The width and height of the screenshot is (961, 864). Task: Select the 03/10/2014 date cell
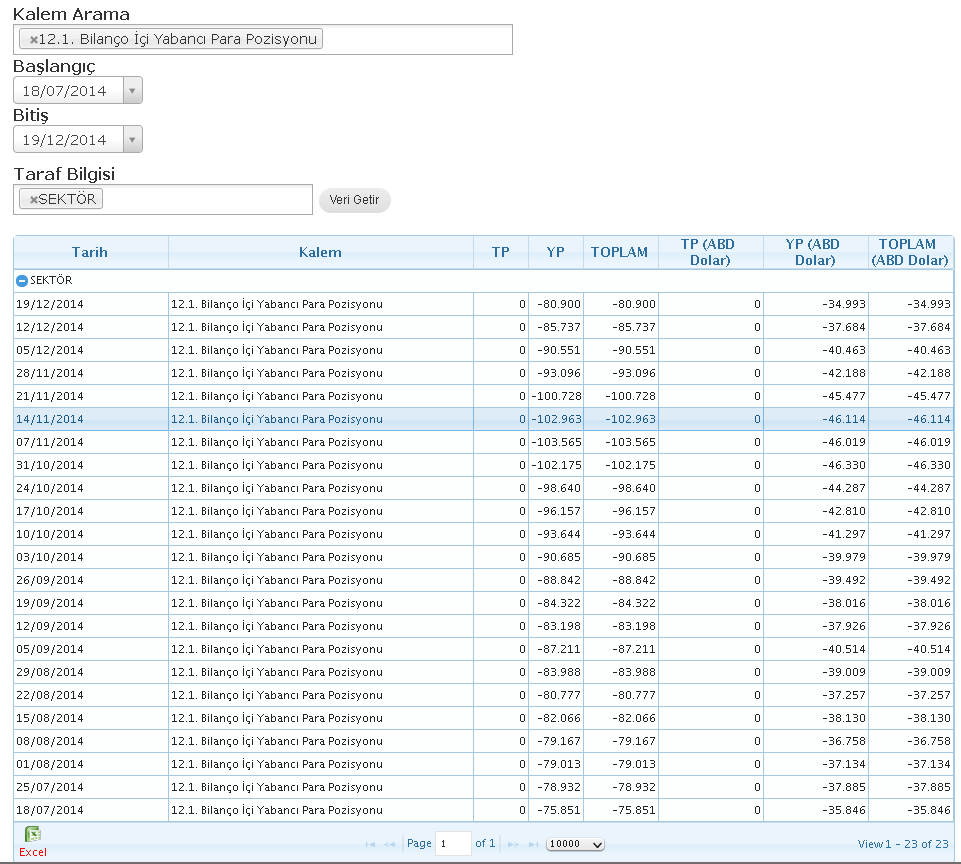[91, 557]
